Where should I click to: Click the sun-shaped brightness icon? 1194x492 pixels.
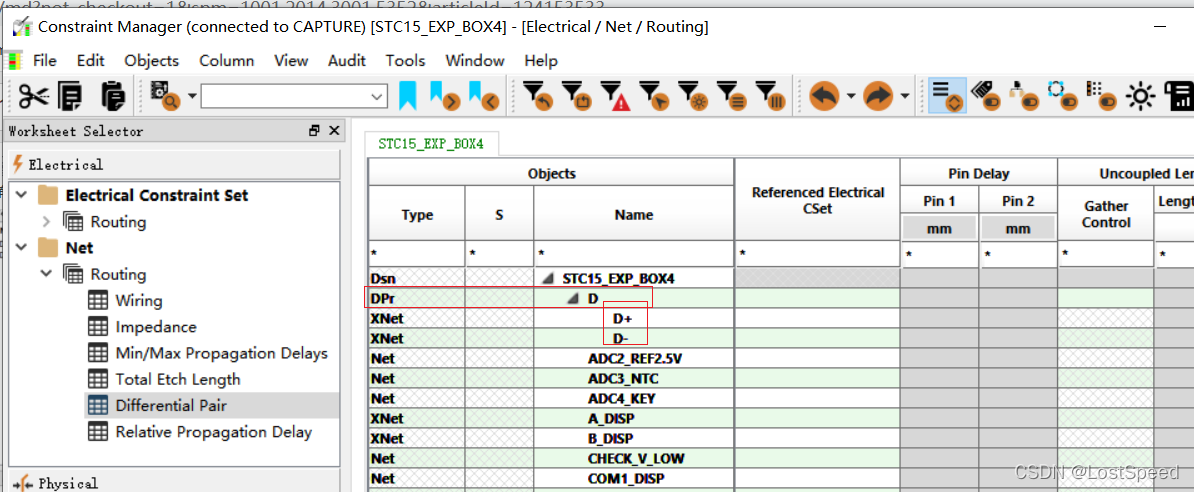click(x=1140, y=97)
